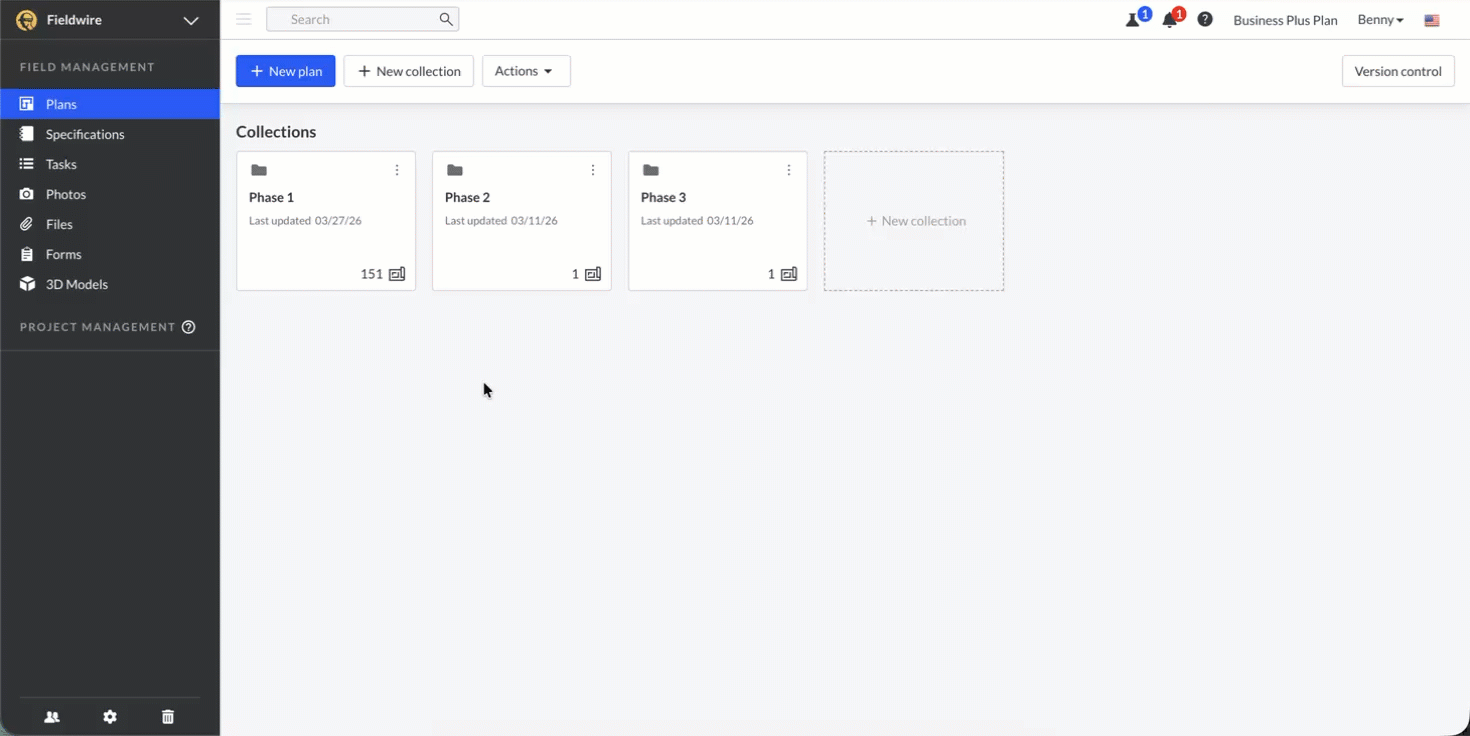
Task: Open the help question mark icon
Action: click(1205, 19)
